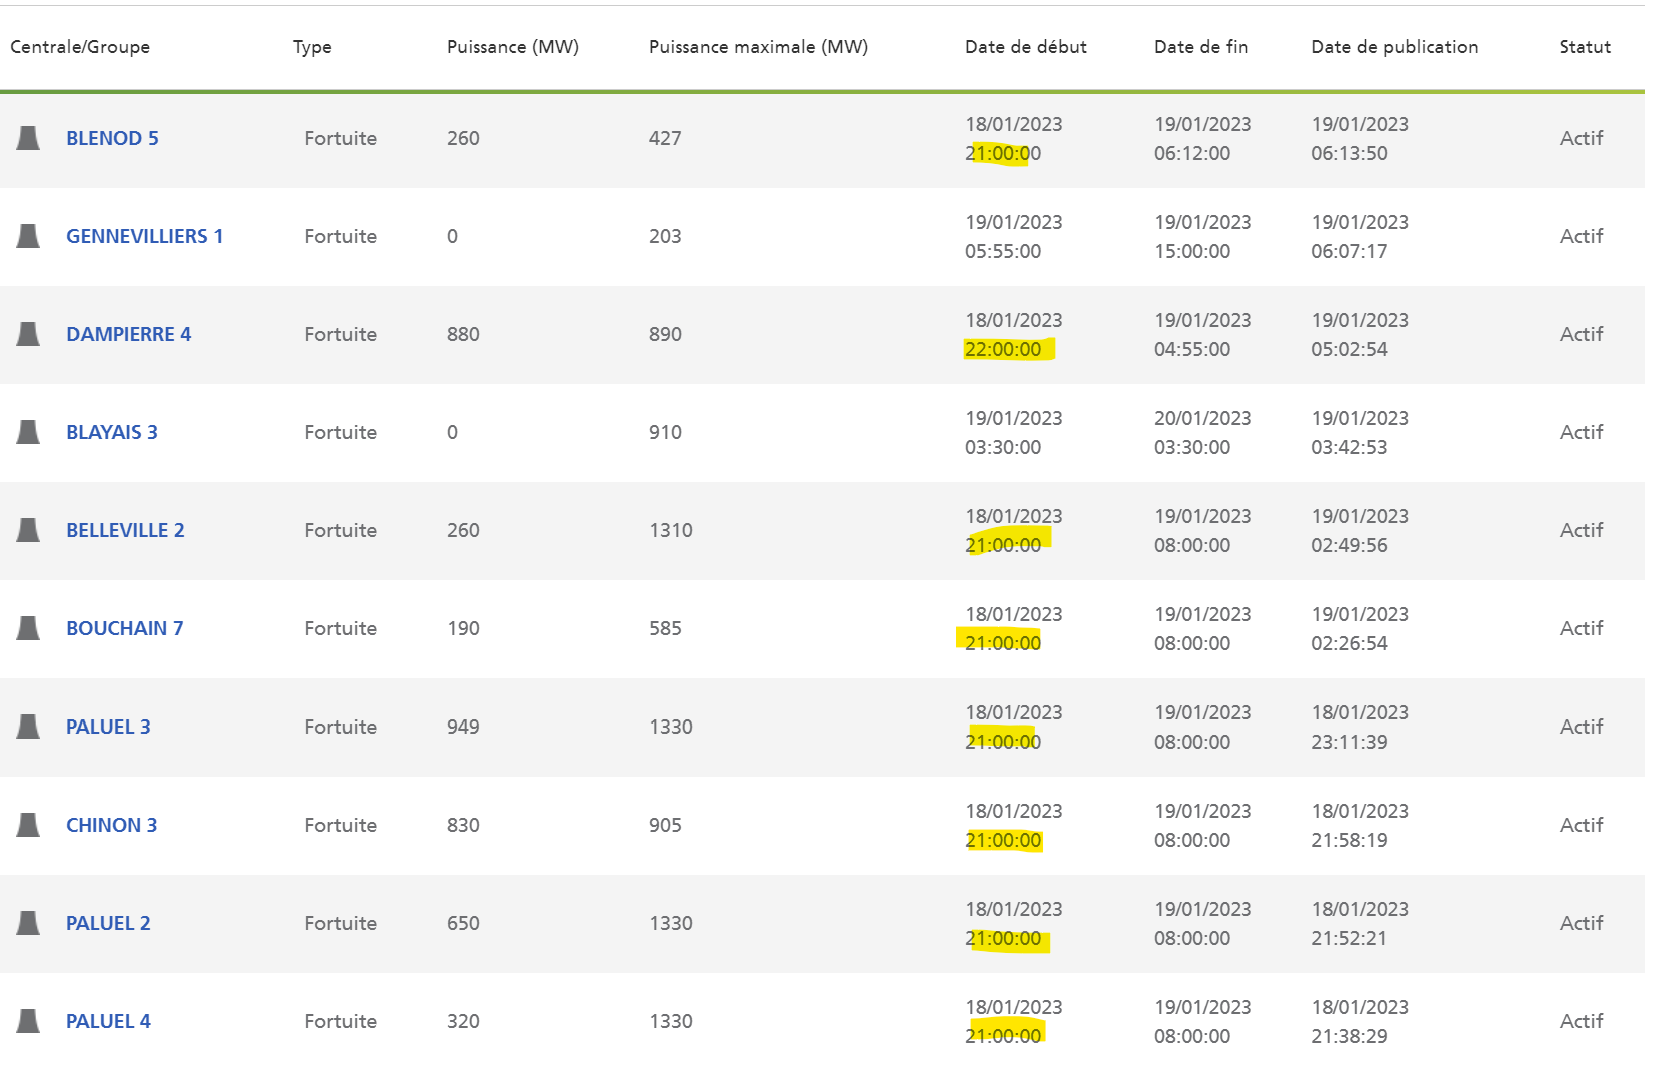
Task: Click Actif status in BLAYAIS 3 row
Action: [x=1581, y=432]
